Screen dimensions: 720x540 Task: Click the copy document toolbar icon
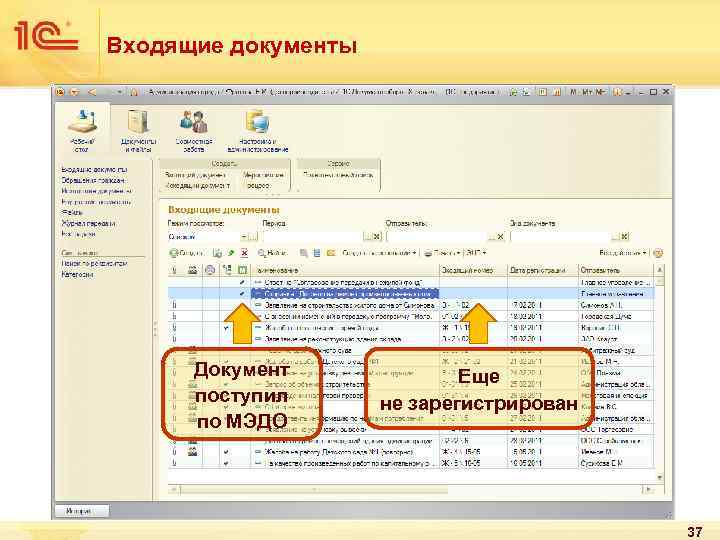(218, 253)
